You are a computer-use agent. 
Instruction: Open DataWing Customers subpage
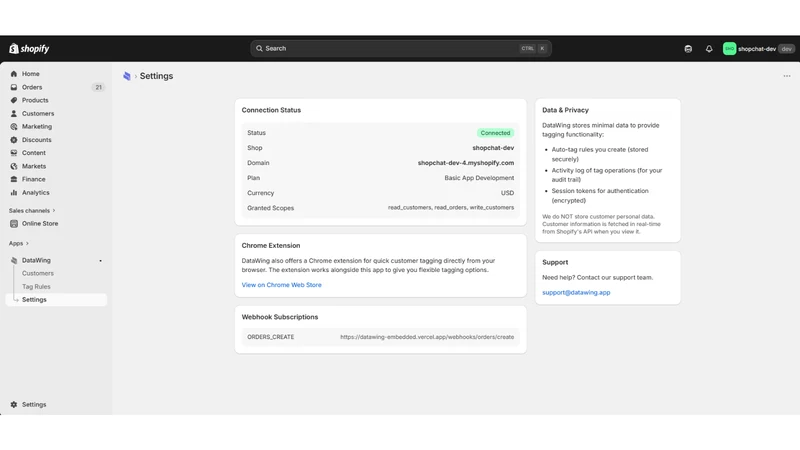tap(37, 273)
